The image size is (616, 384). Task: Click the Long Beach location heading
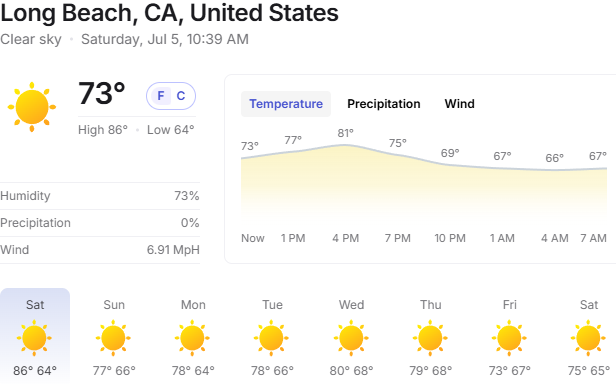click(169, 13)
